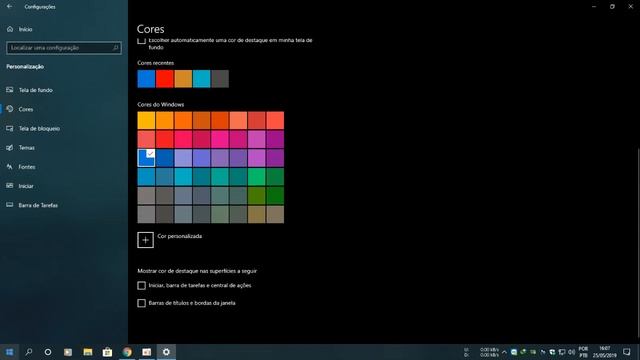Click the 'Cores recentes' label

pos(156,63)
